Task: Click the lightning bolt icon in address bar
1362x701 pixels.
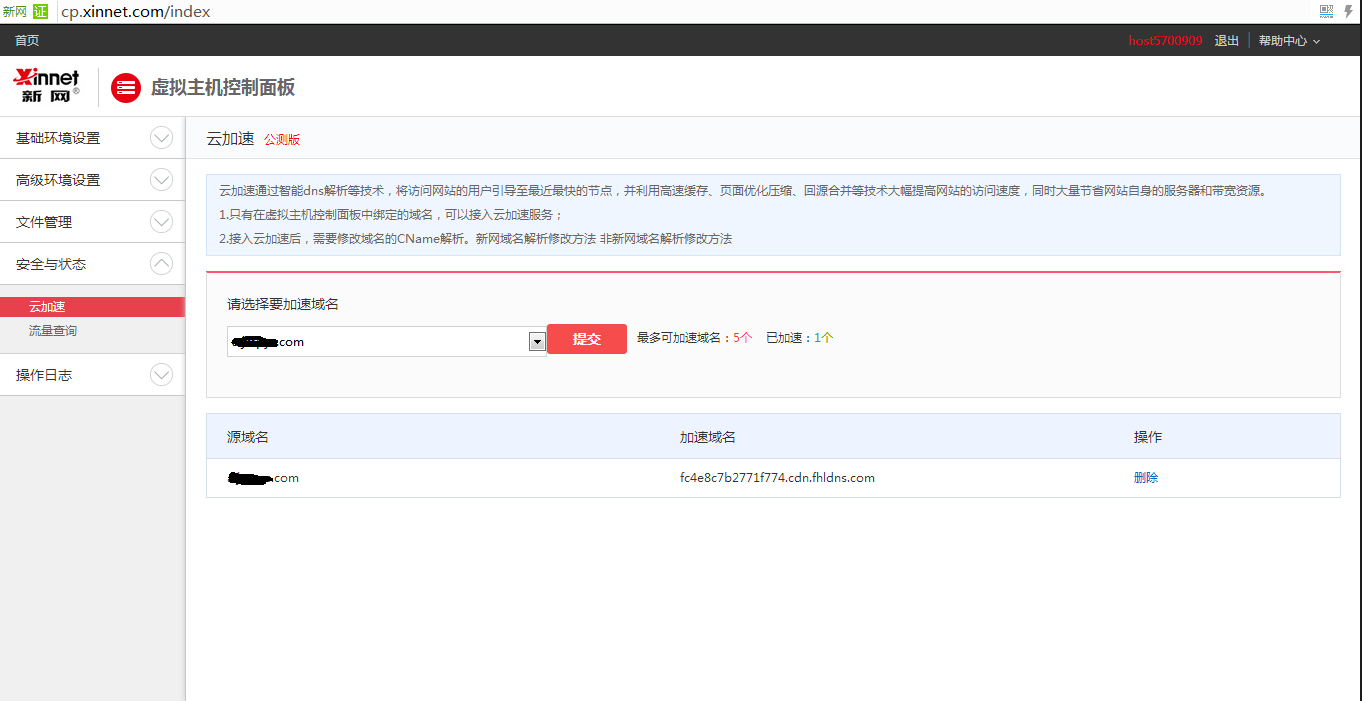Action: (1347, 12)
